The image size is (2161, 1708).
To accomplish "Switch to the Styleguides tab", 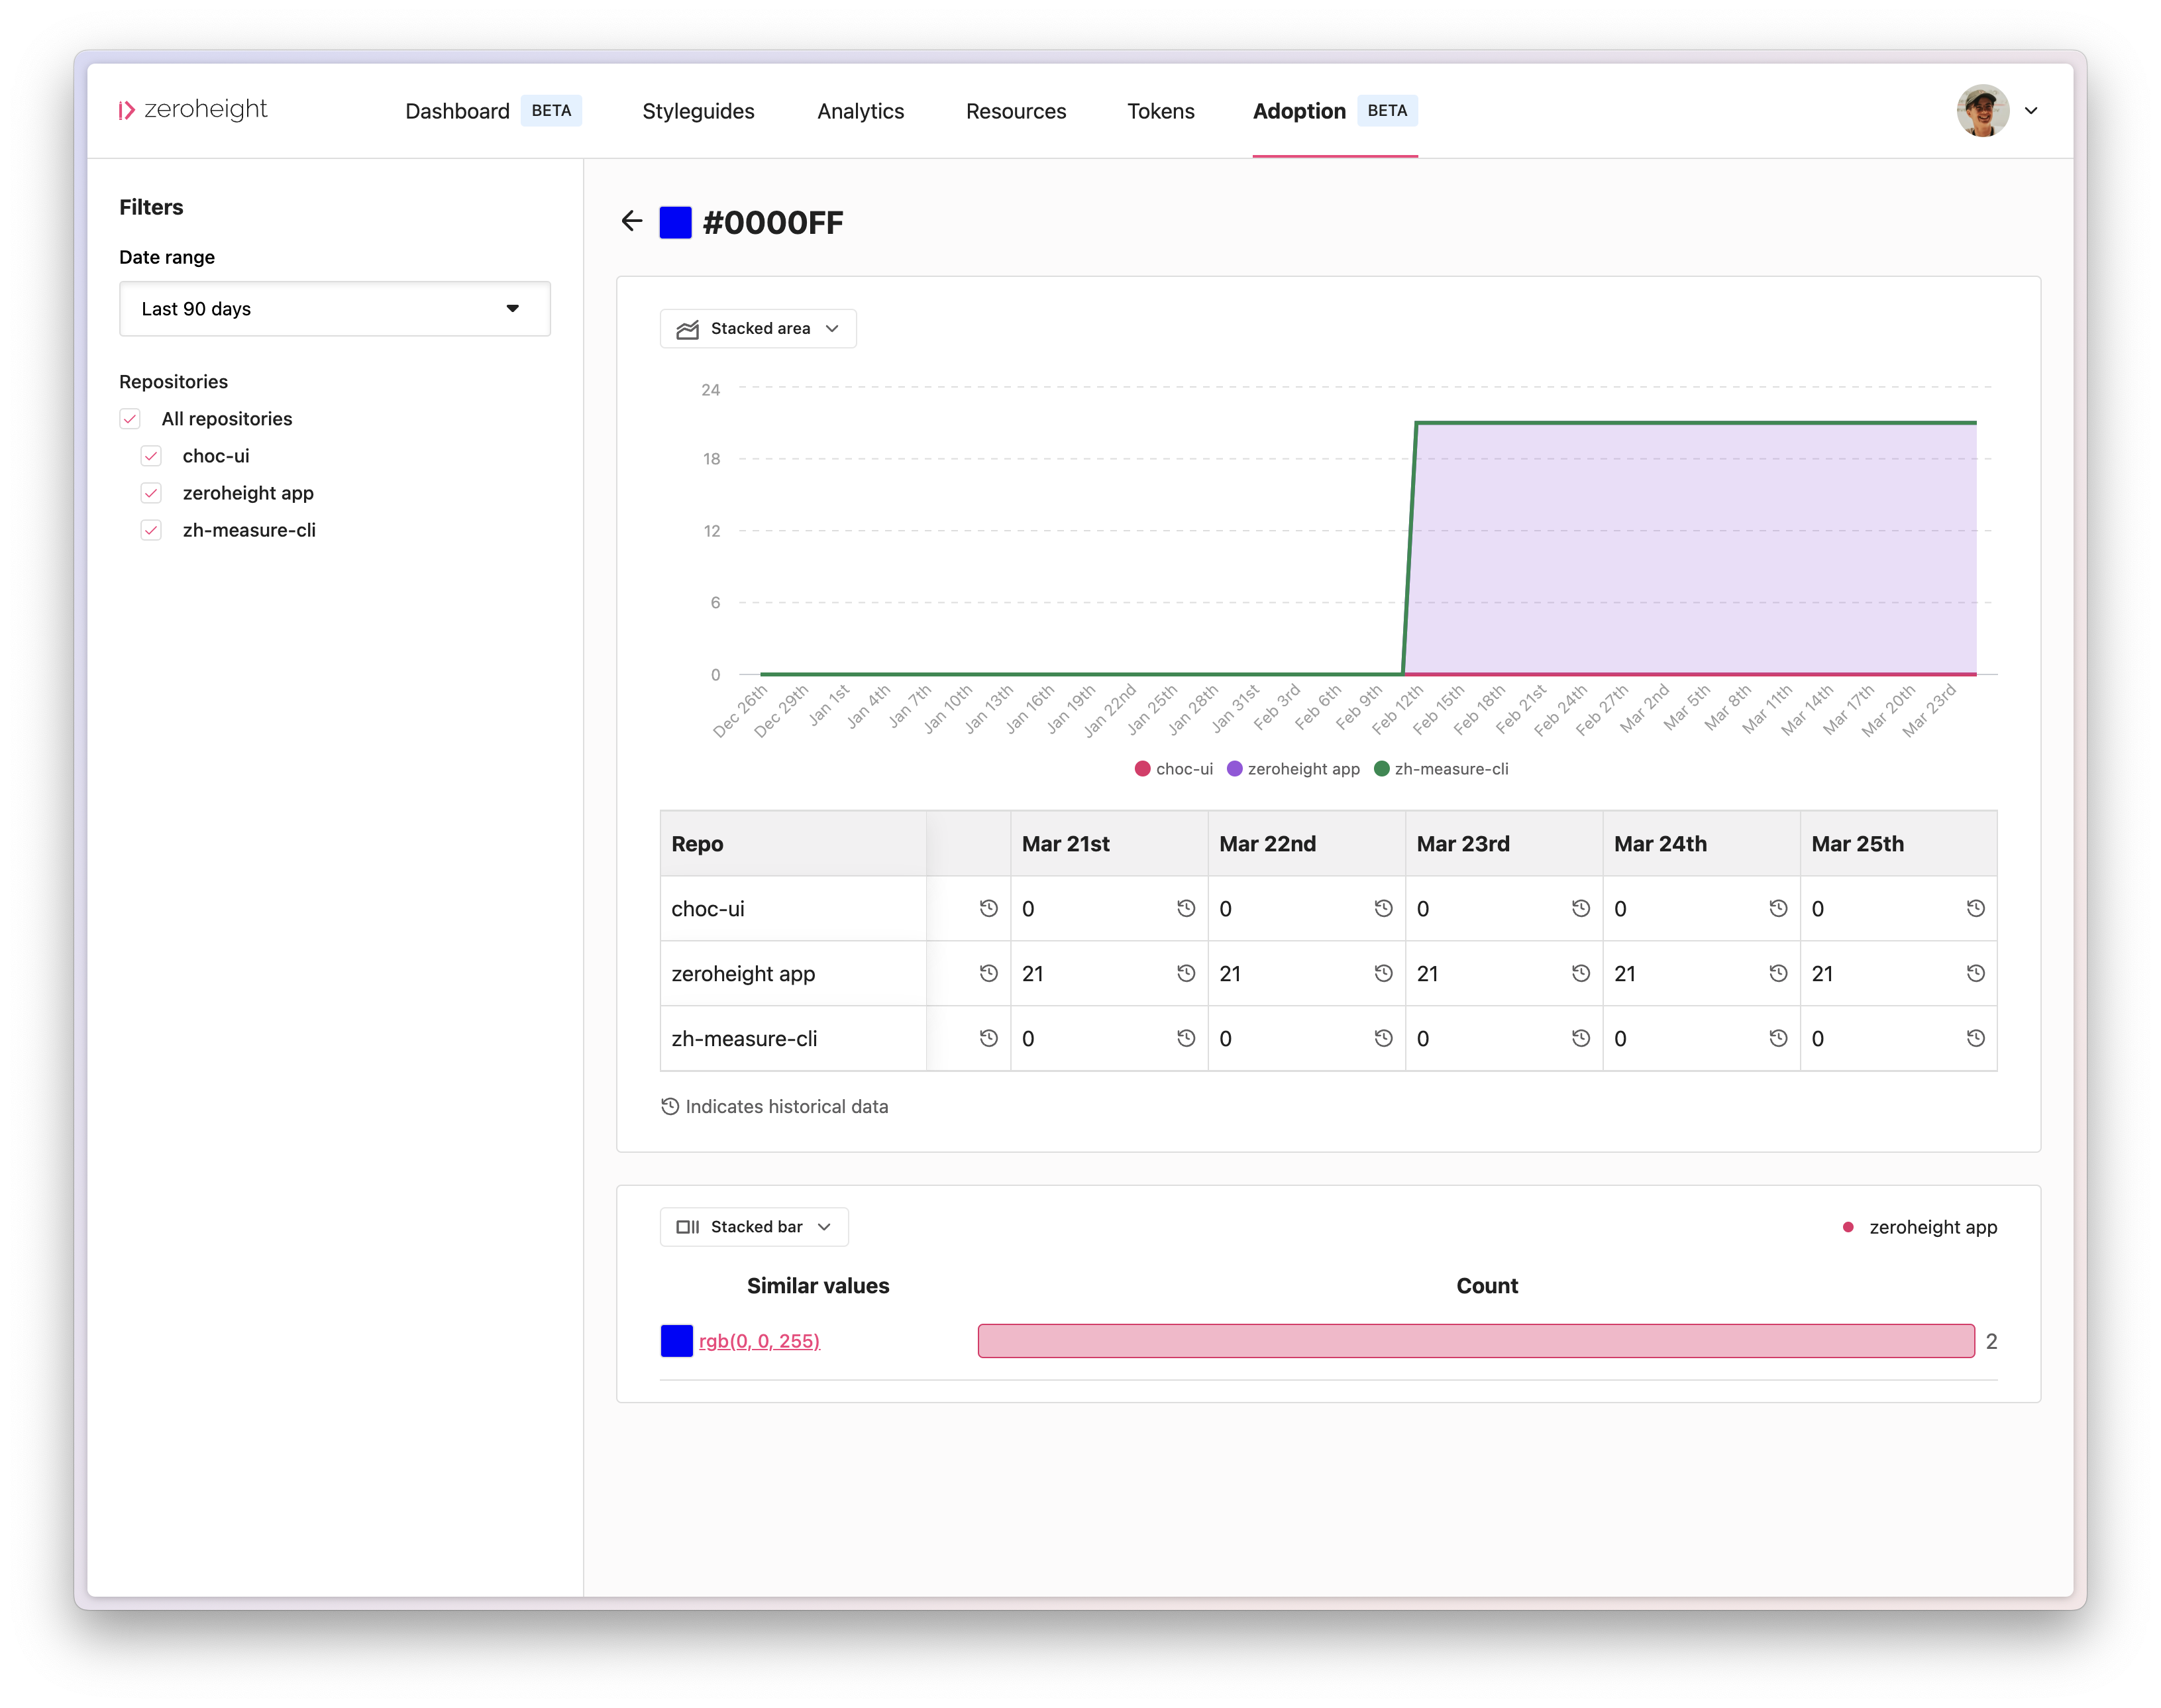I will coord(698,111).
